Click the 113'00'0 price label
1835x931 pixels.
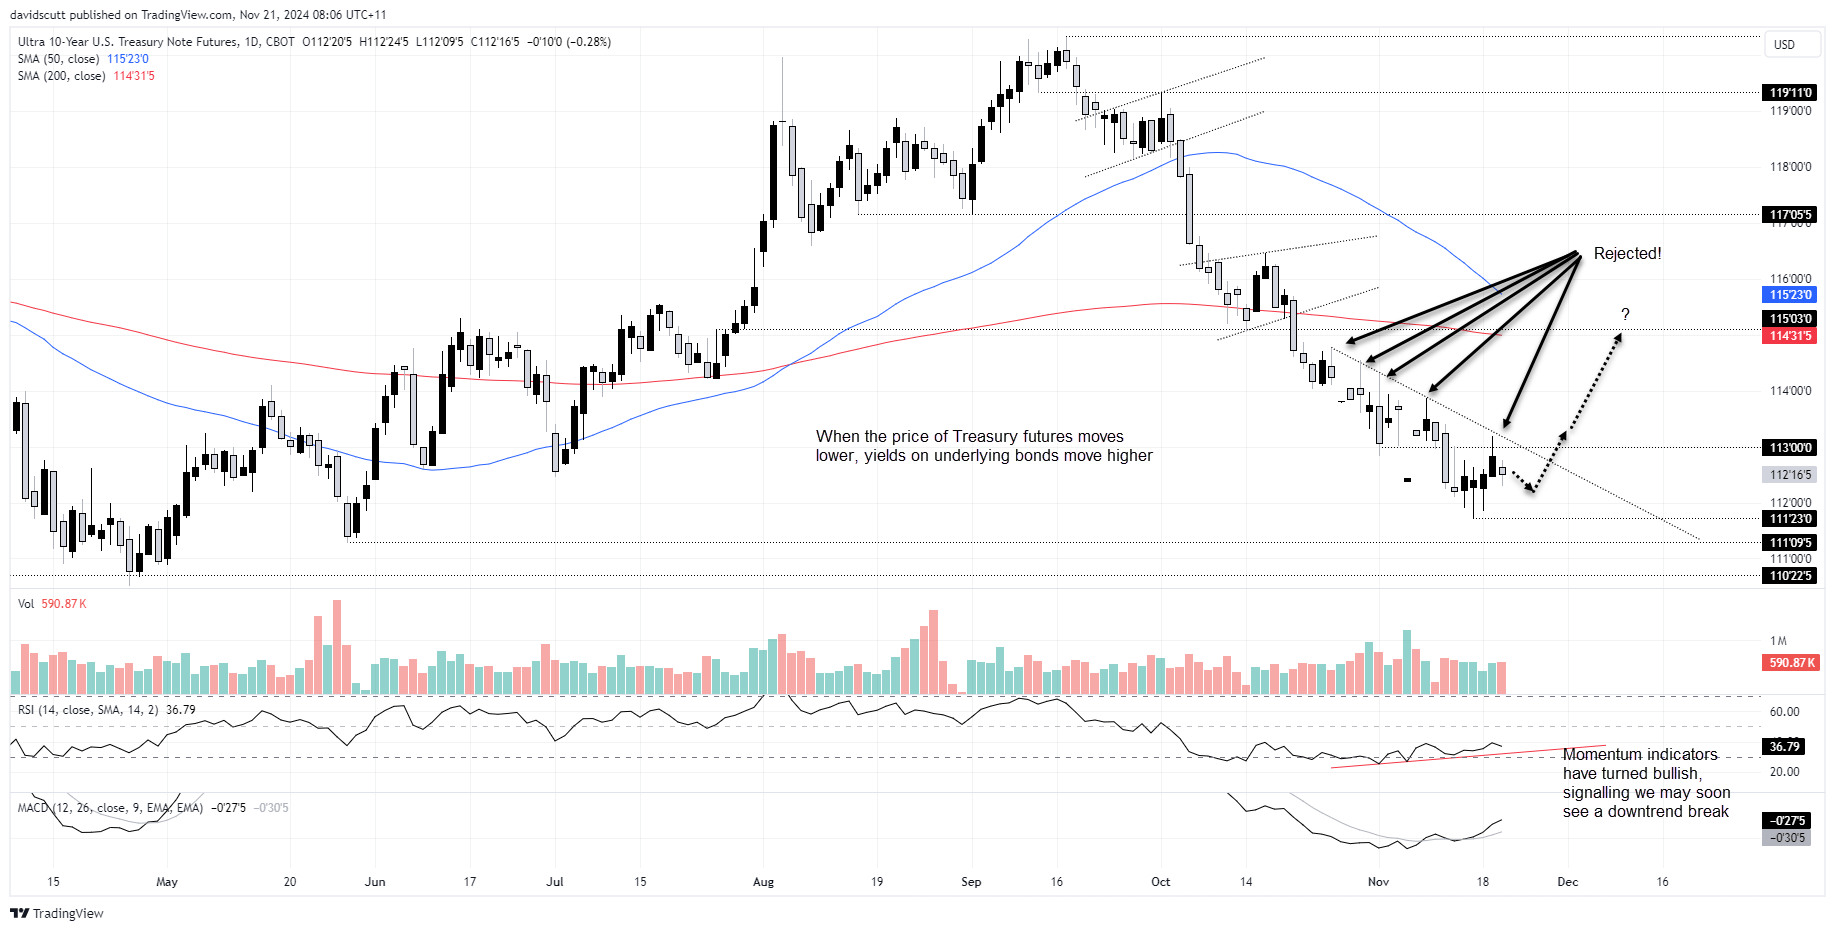1789,448
